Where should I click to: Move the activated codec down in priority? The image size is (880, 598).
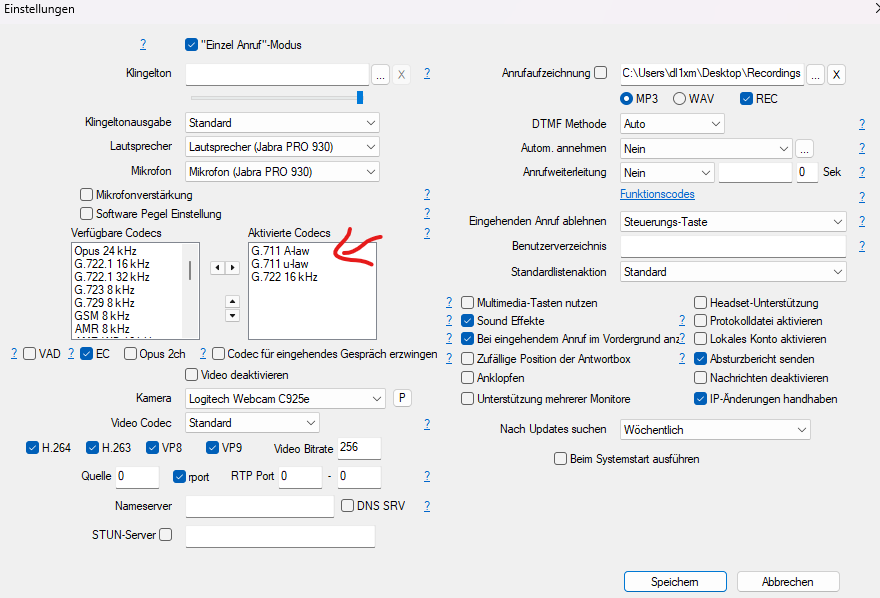233,316
